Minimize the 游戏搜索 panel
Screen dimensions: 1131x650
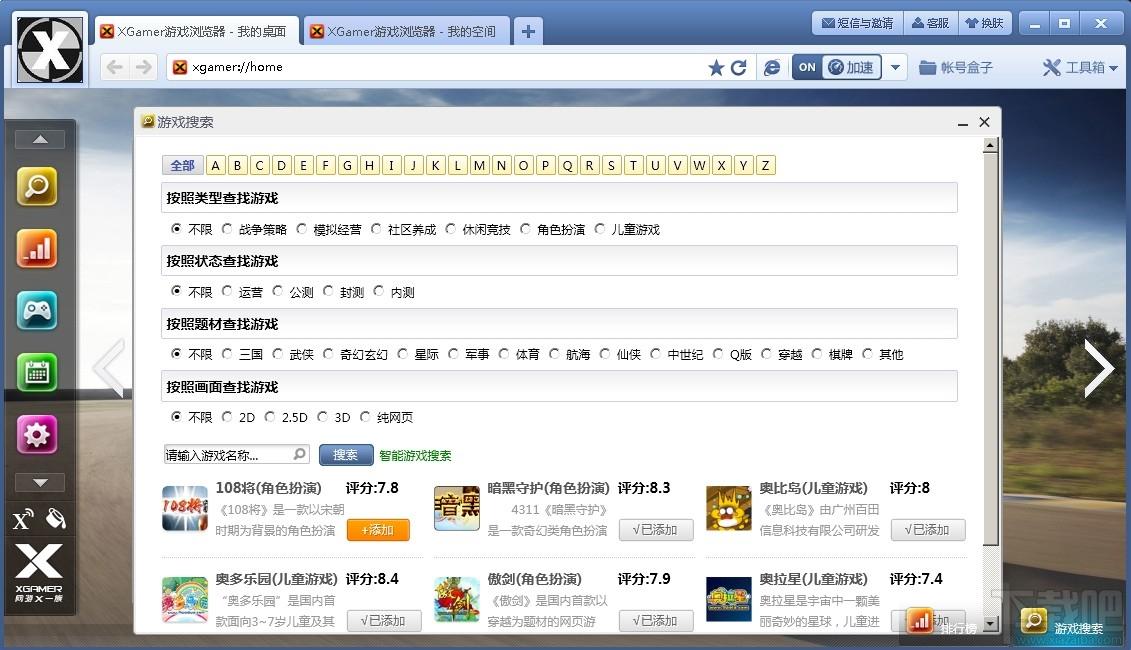[962, 123]
